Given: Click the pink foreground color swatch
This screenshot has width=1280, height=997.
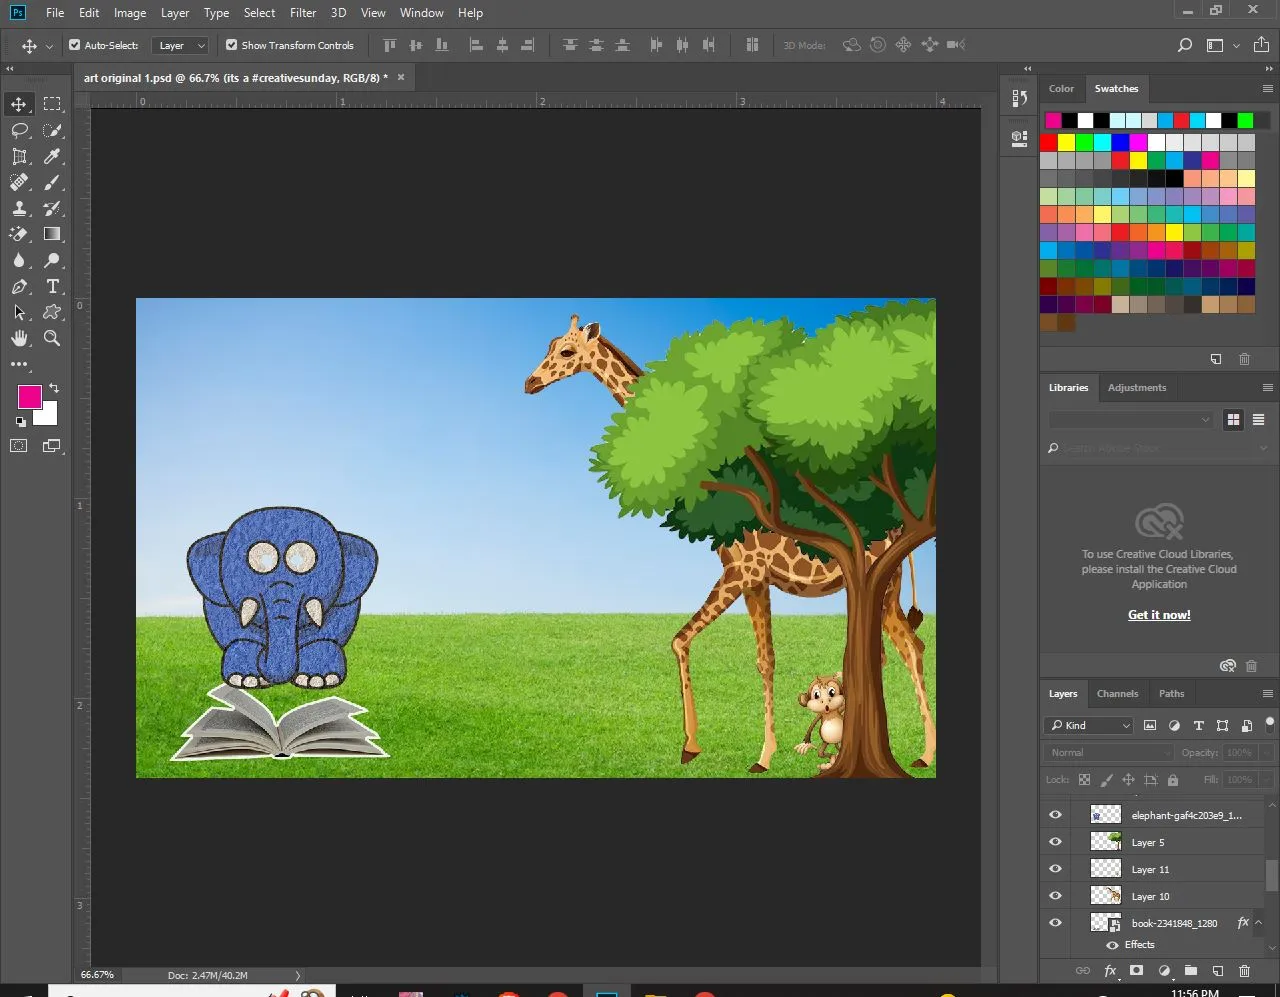Looking at the screenshot, I should (29, 396).
